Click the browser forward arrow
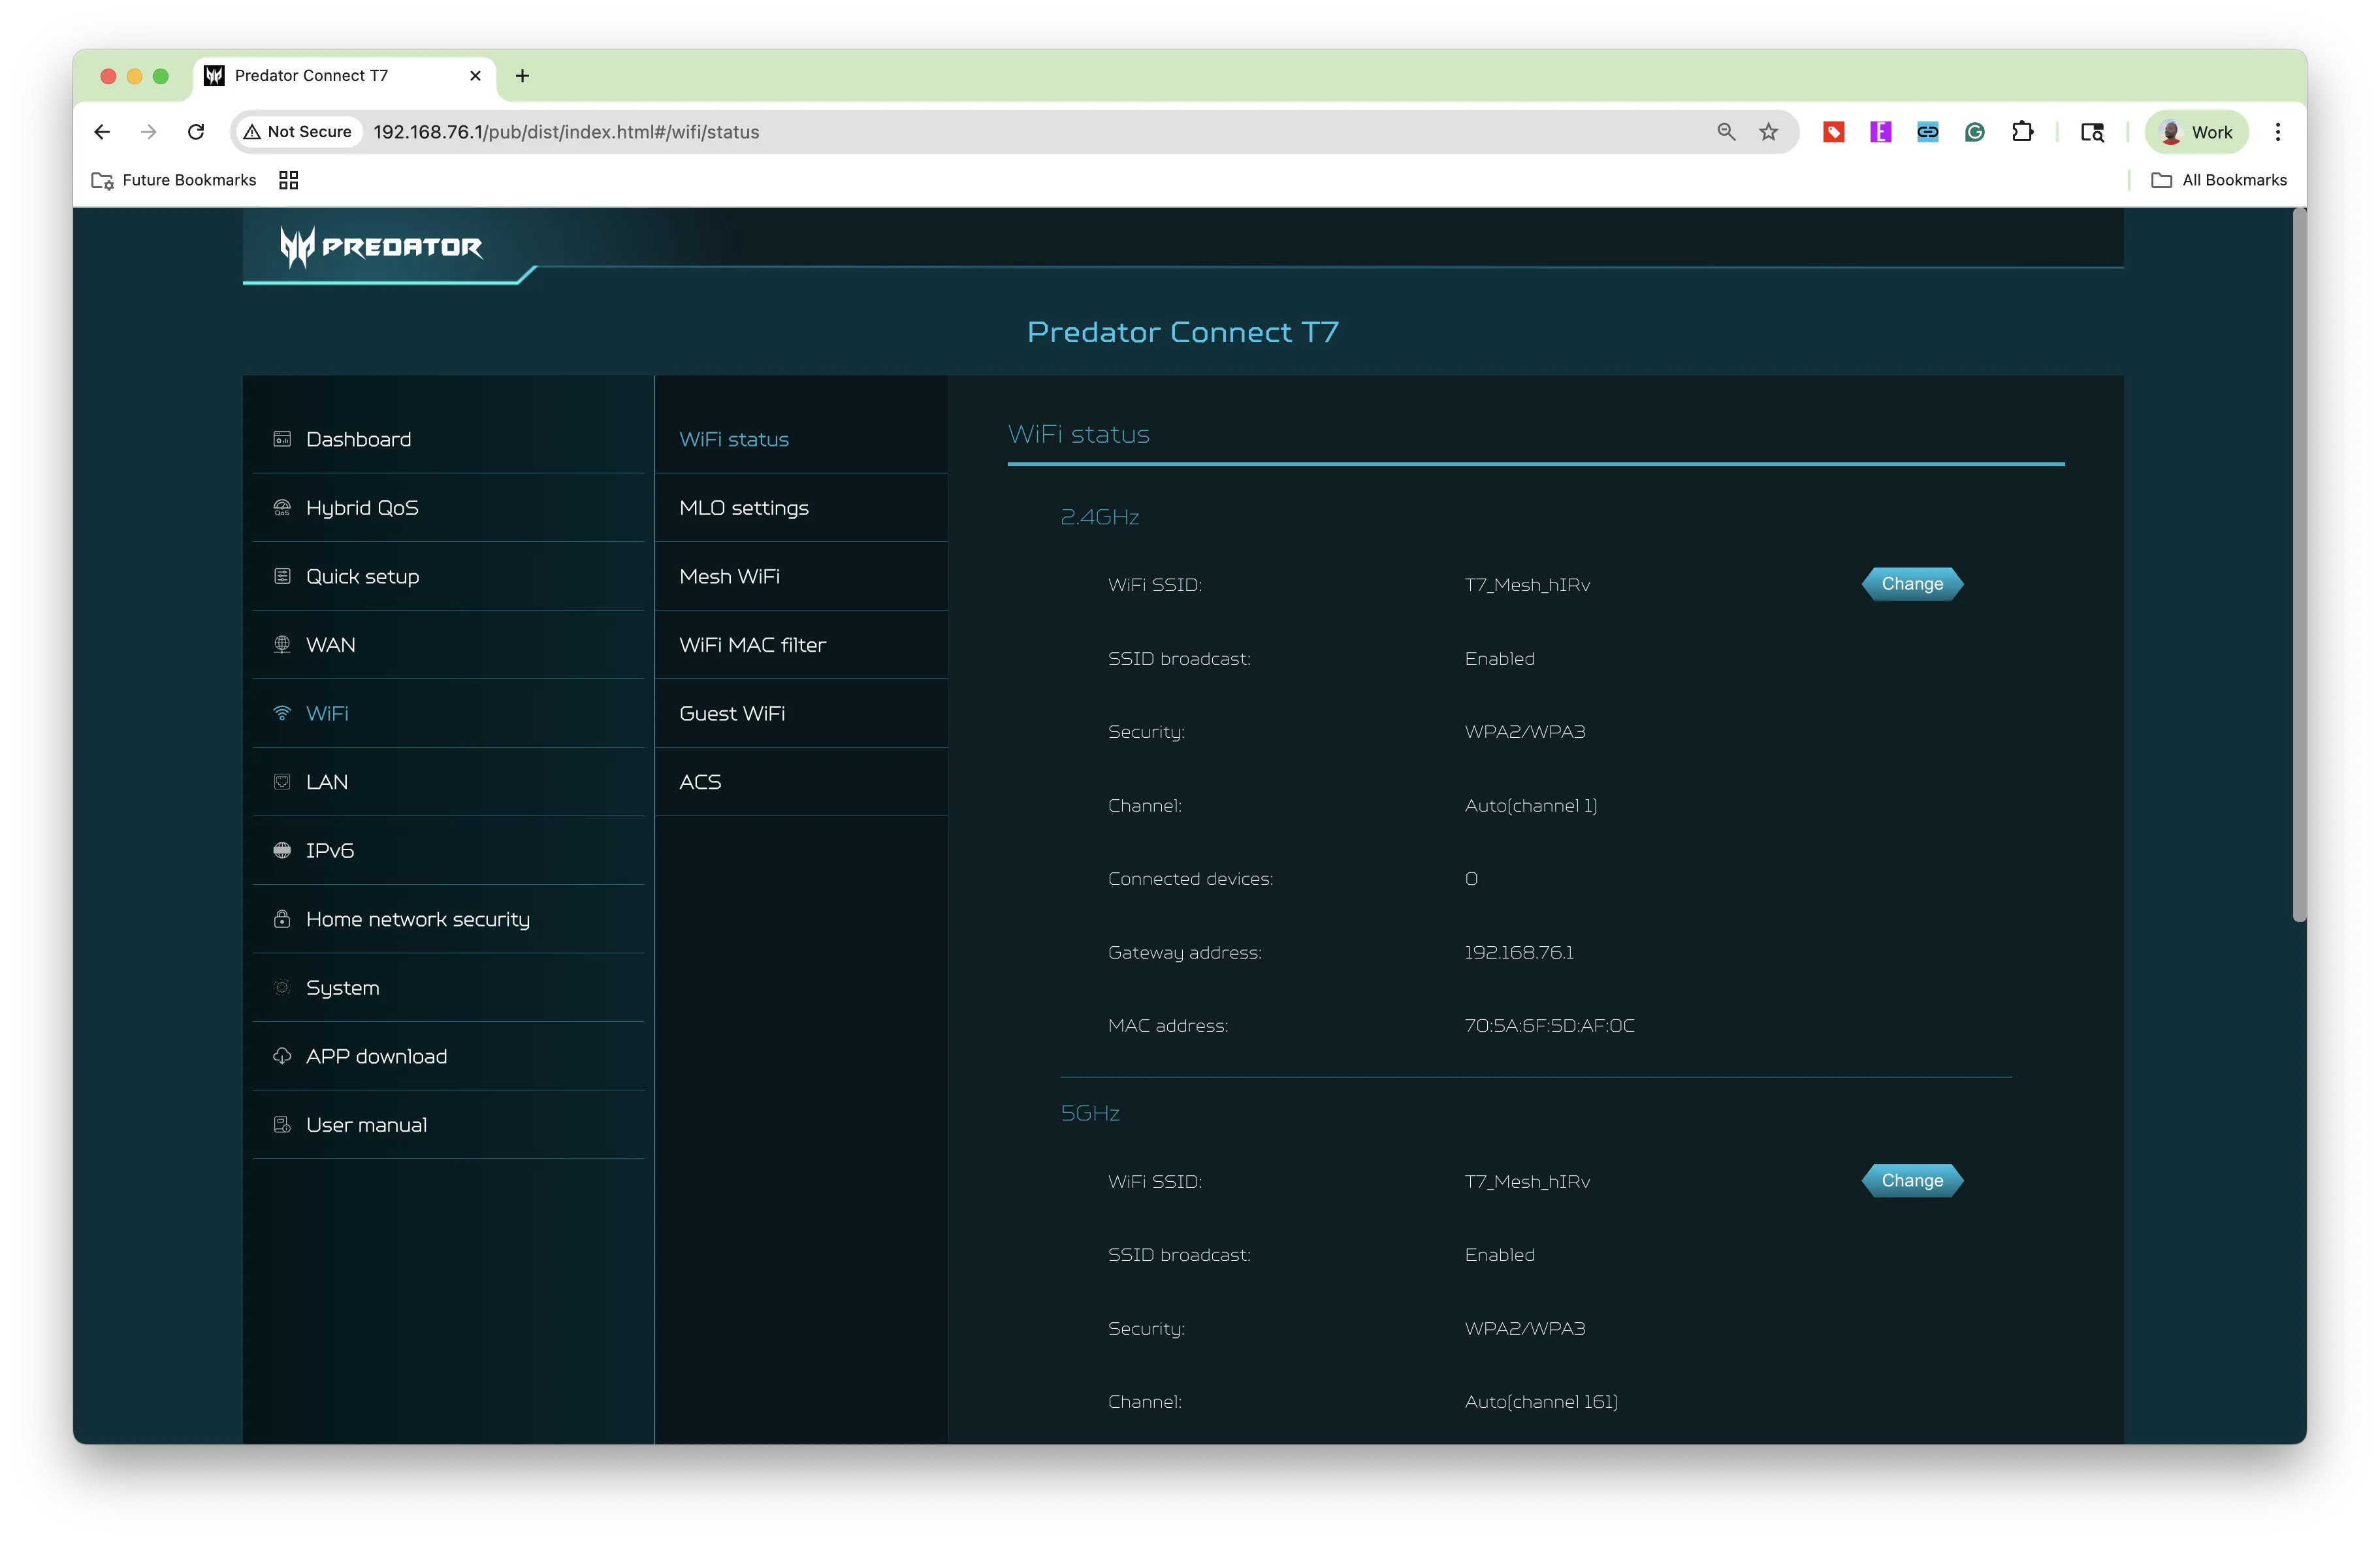Image resolution: width=2380 pixels, height=1541 pixels. click(x=149, y=132)
